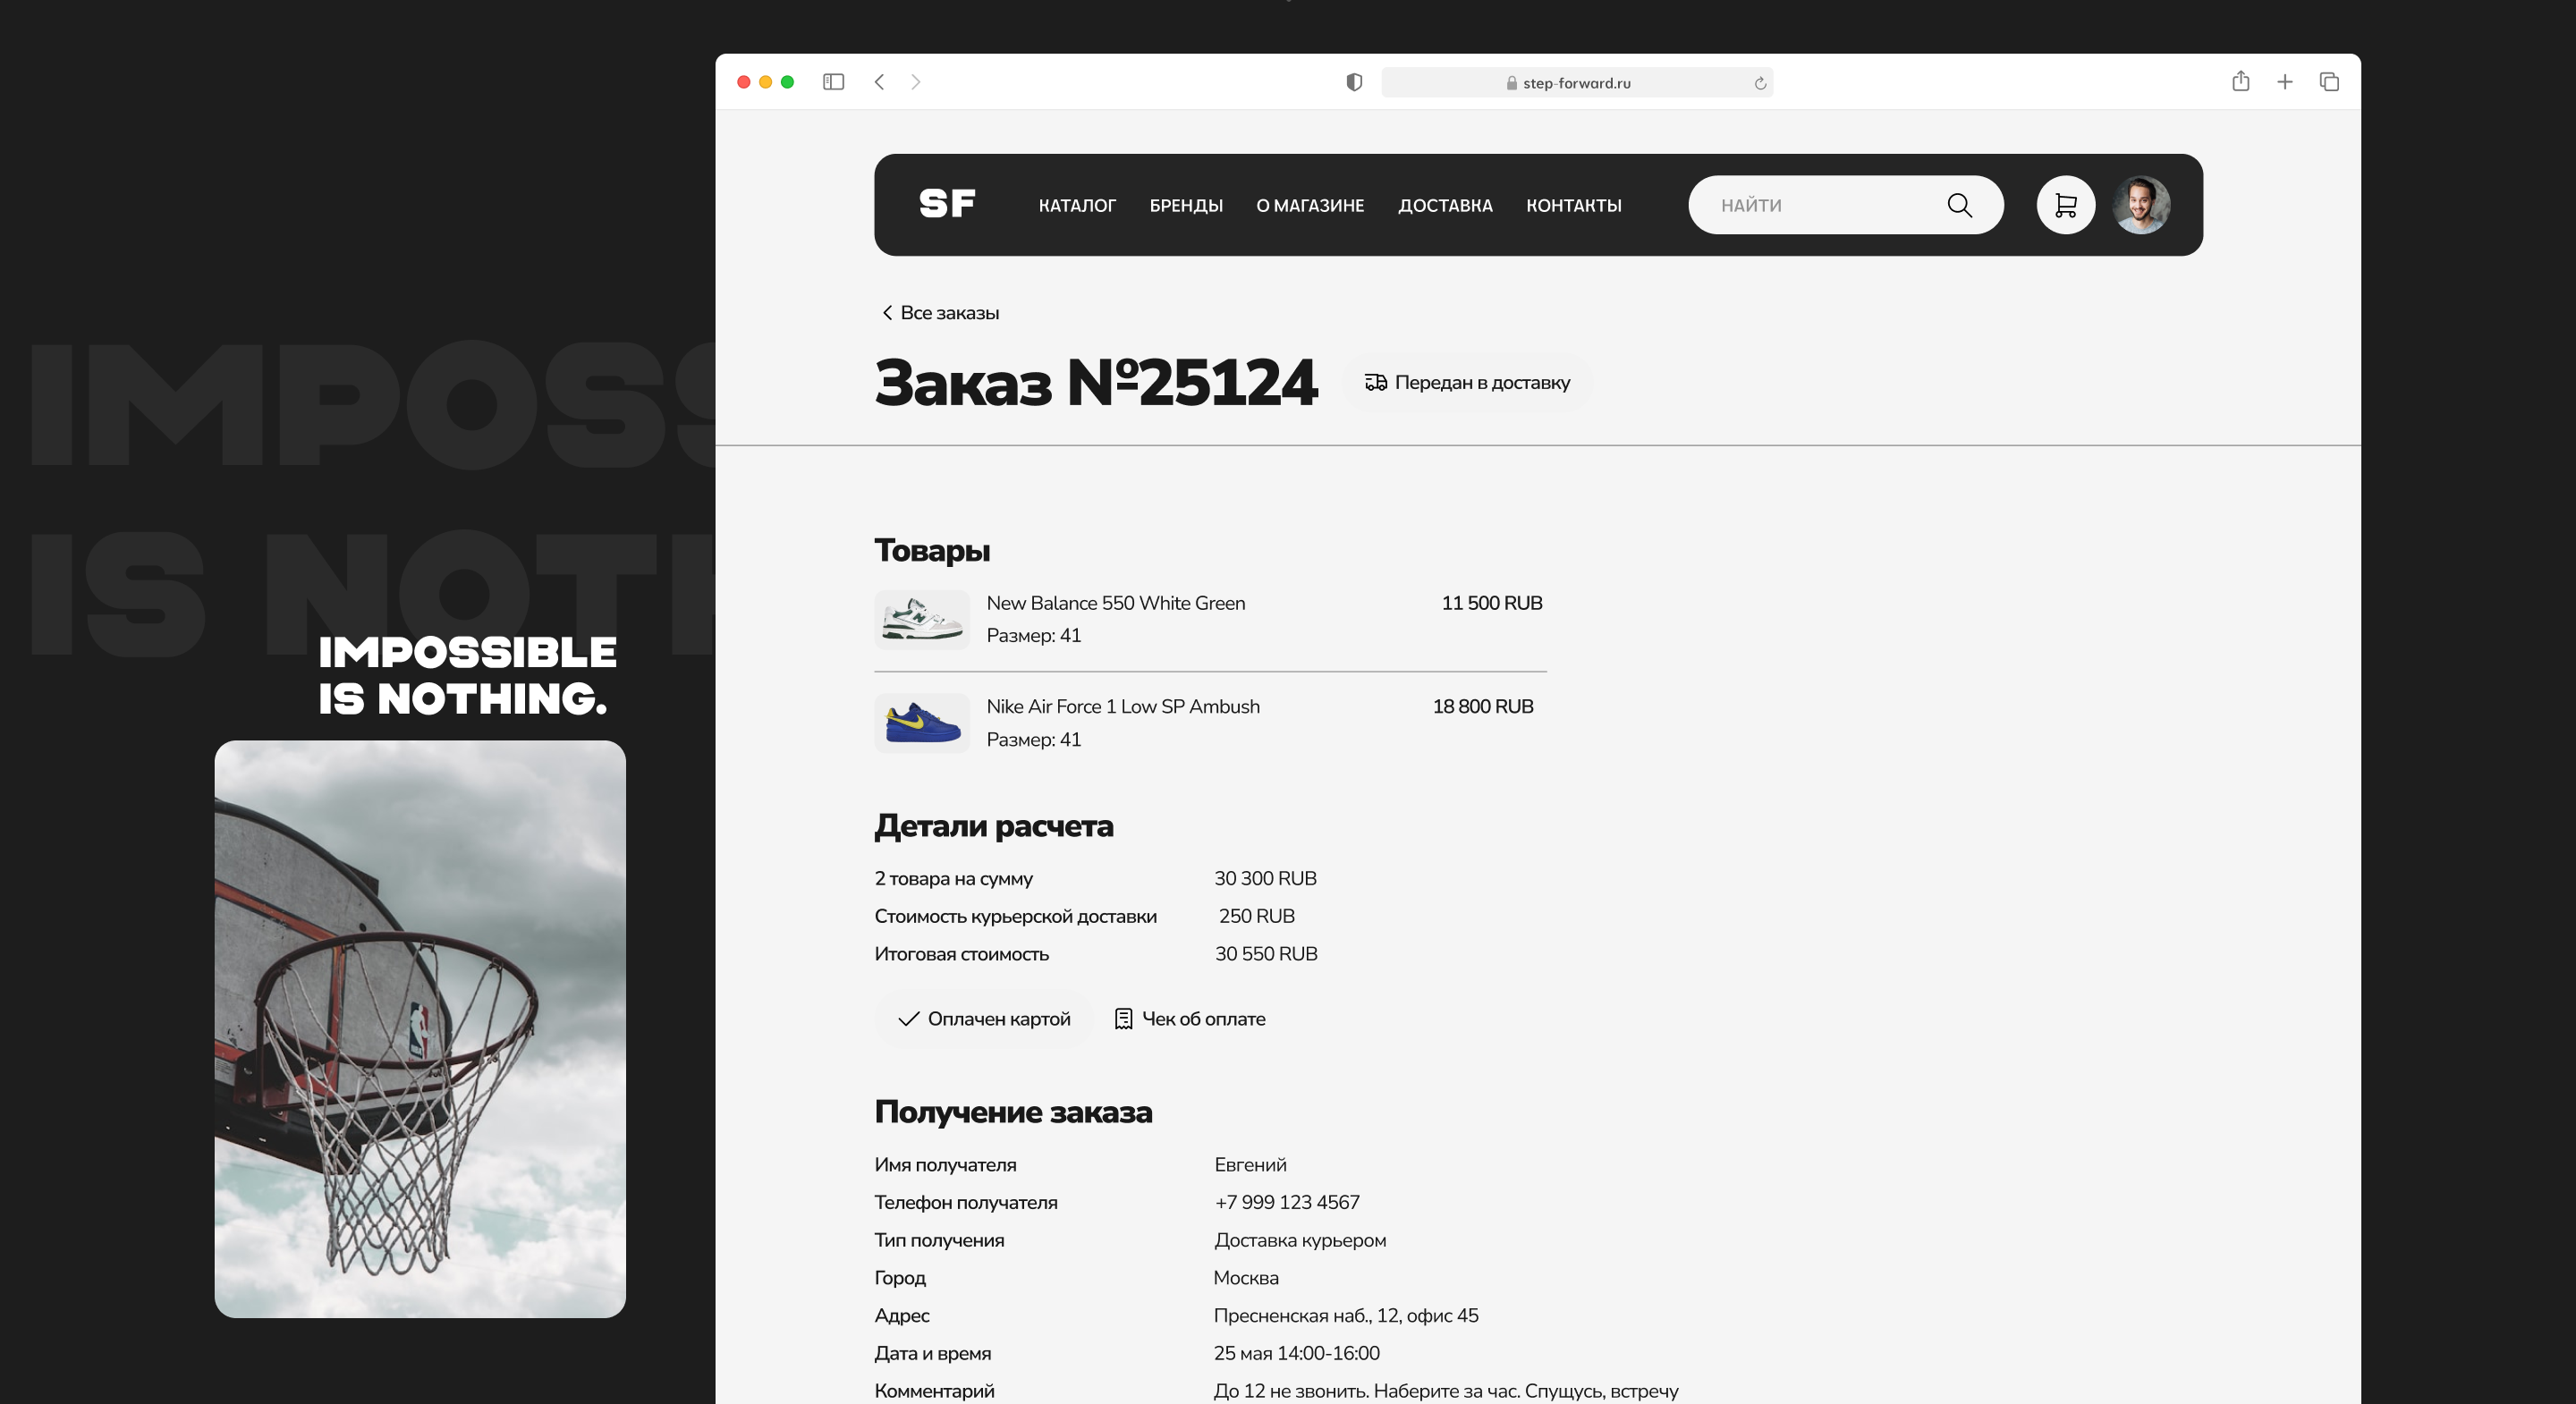The height and width of the screenshot is (1404, 2576).
Task: Open Чек об оплате receipt
Action: 1190,1018
